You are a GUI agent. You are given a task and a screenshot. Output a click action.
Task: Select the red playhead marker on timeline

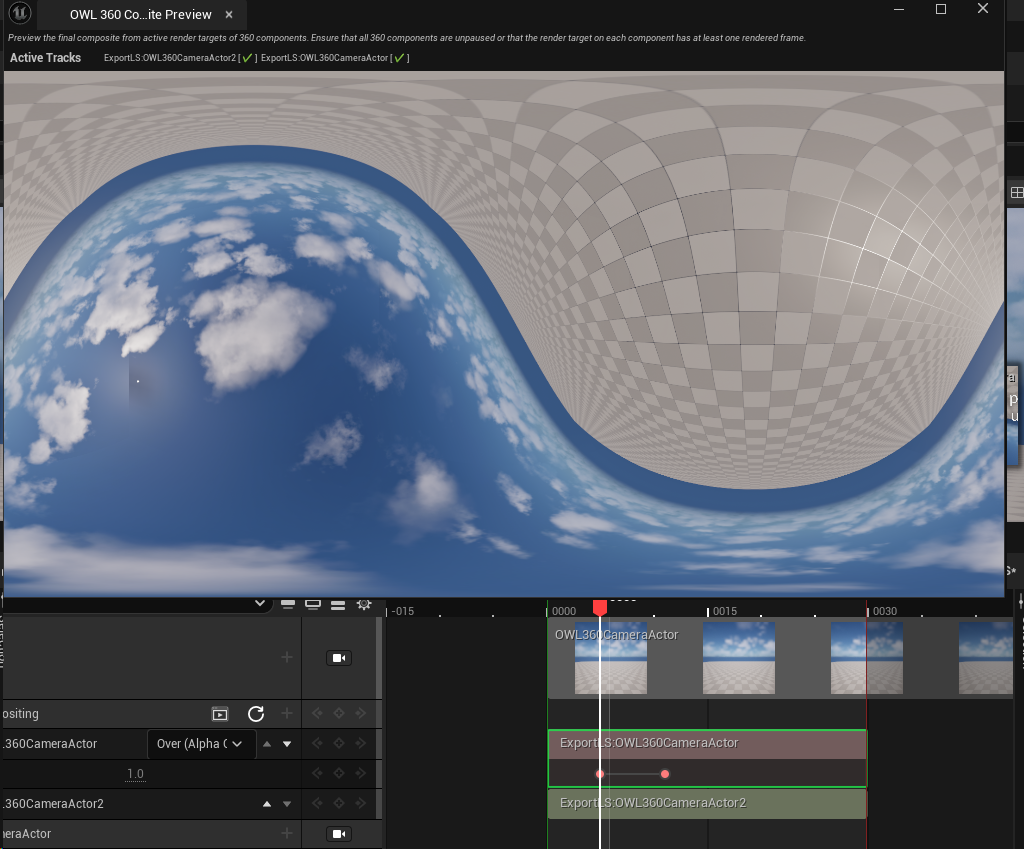point(600,607)
